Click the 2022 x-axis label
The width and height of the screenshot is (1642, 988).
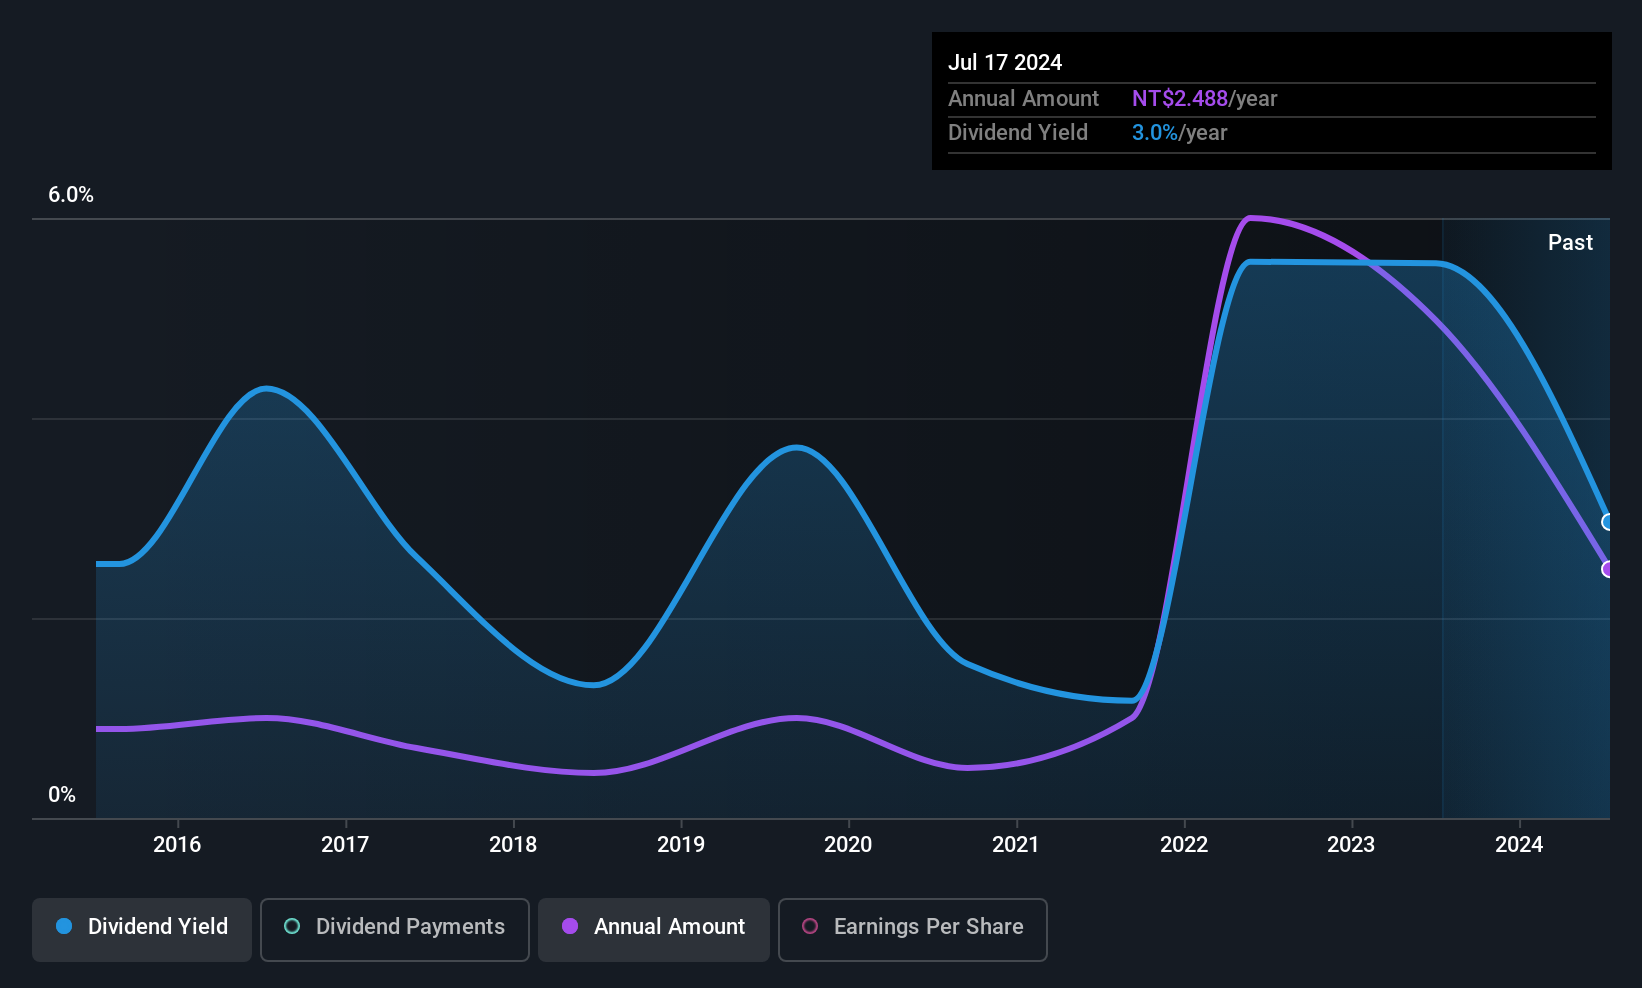click(1184, 845)
